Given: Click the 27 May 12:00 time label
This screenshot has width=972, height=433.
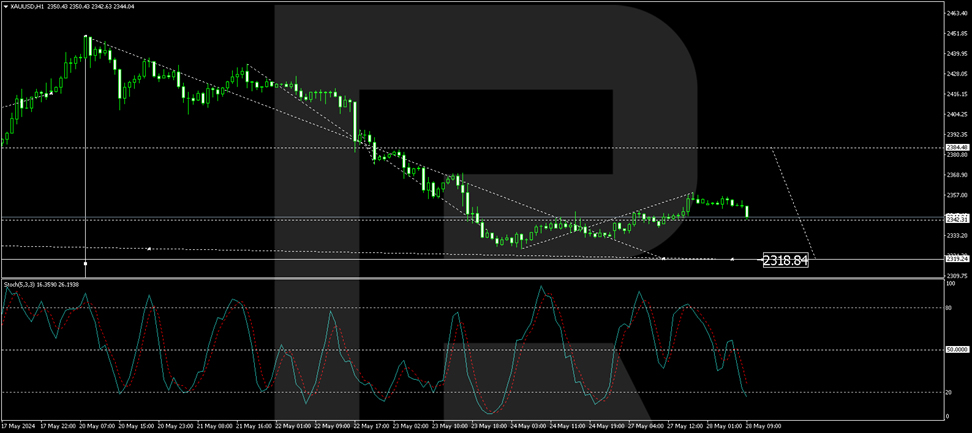Looking at the screenshot, I should (x=687, y=426).
